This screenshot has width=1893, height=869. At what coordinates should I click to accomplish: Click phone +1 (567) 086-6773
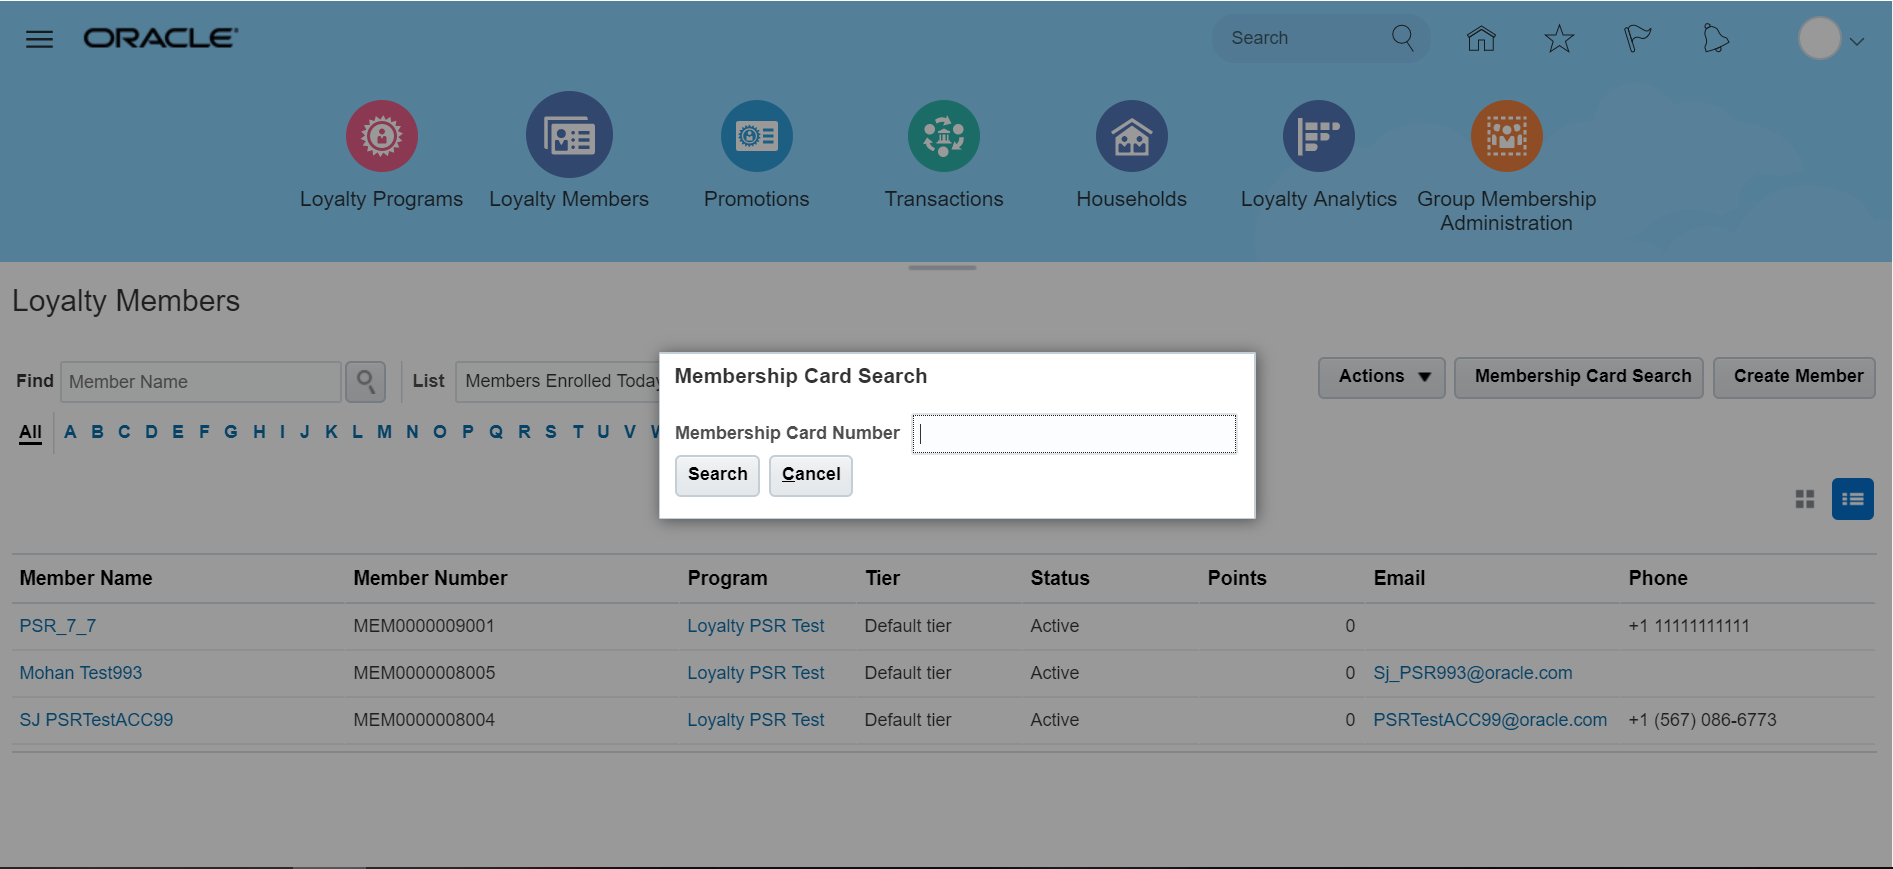(1702, 720)
